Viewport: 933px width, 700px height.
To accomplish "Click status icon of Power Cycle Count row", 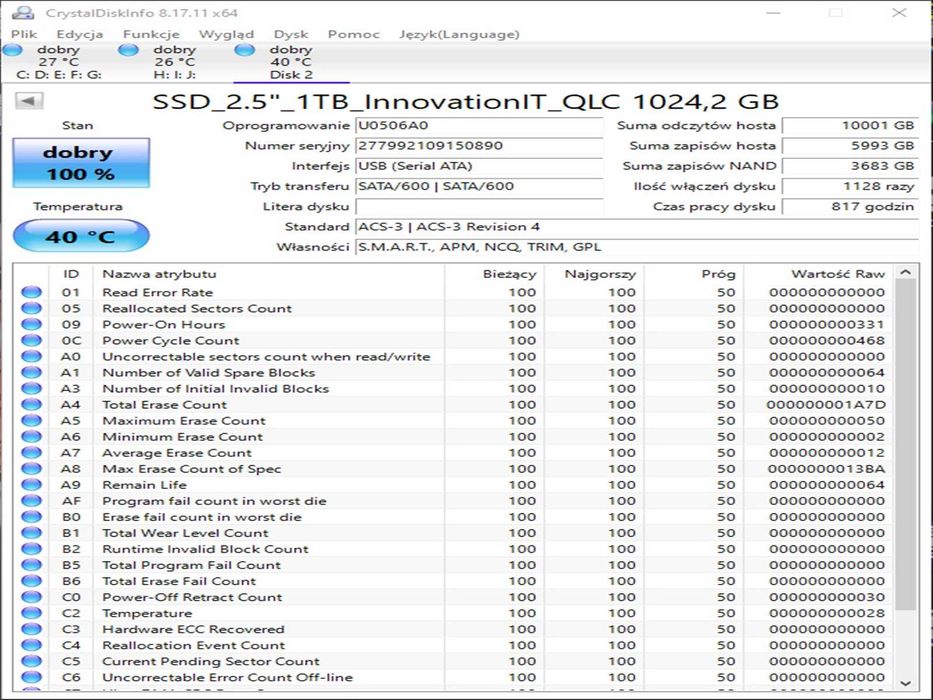I will 32,340.
